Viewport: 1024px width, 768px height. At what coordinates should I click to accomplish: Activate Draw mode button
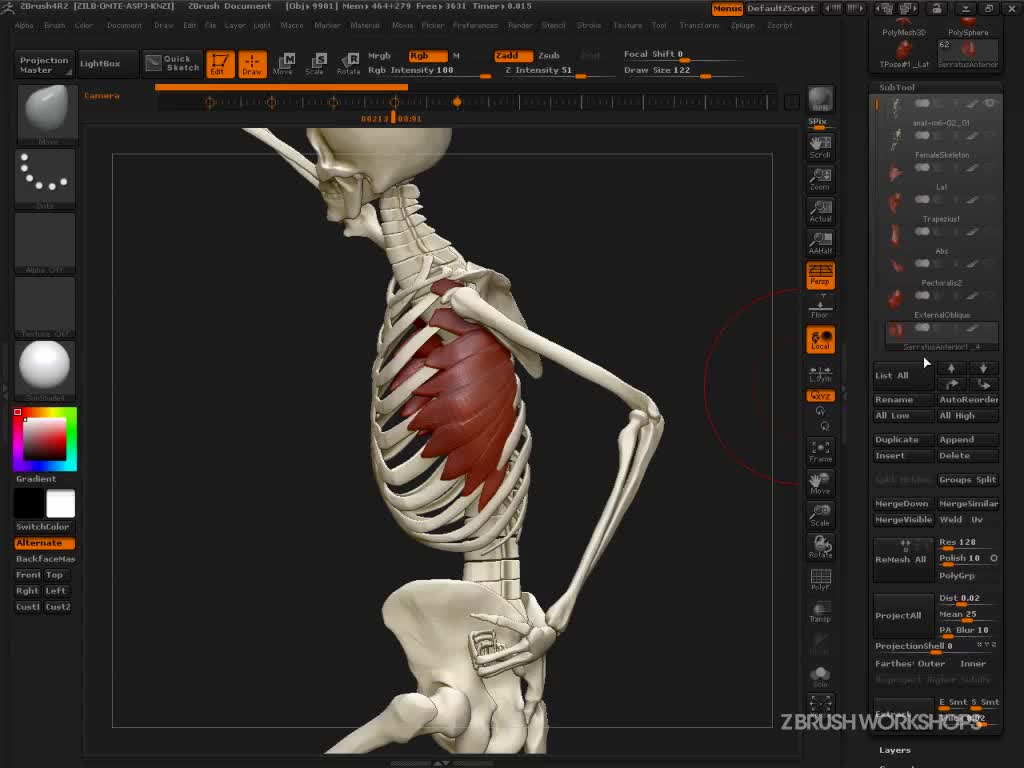tap(252, 64)
